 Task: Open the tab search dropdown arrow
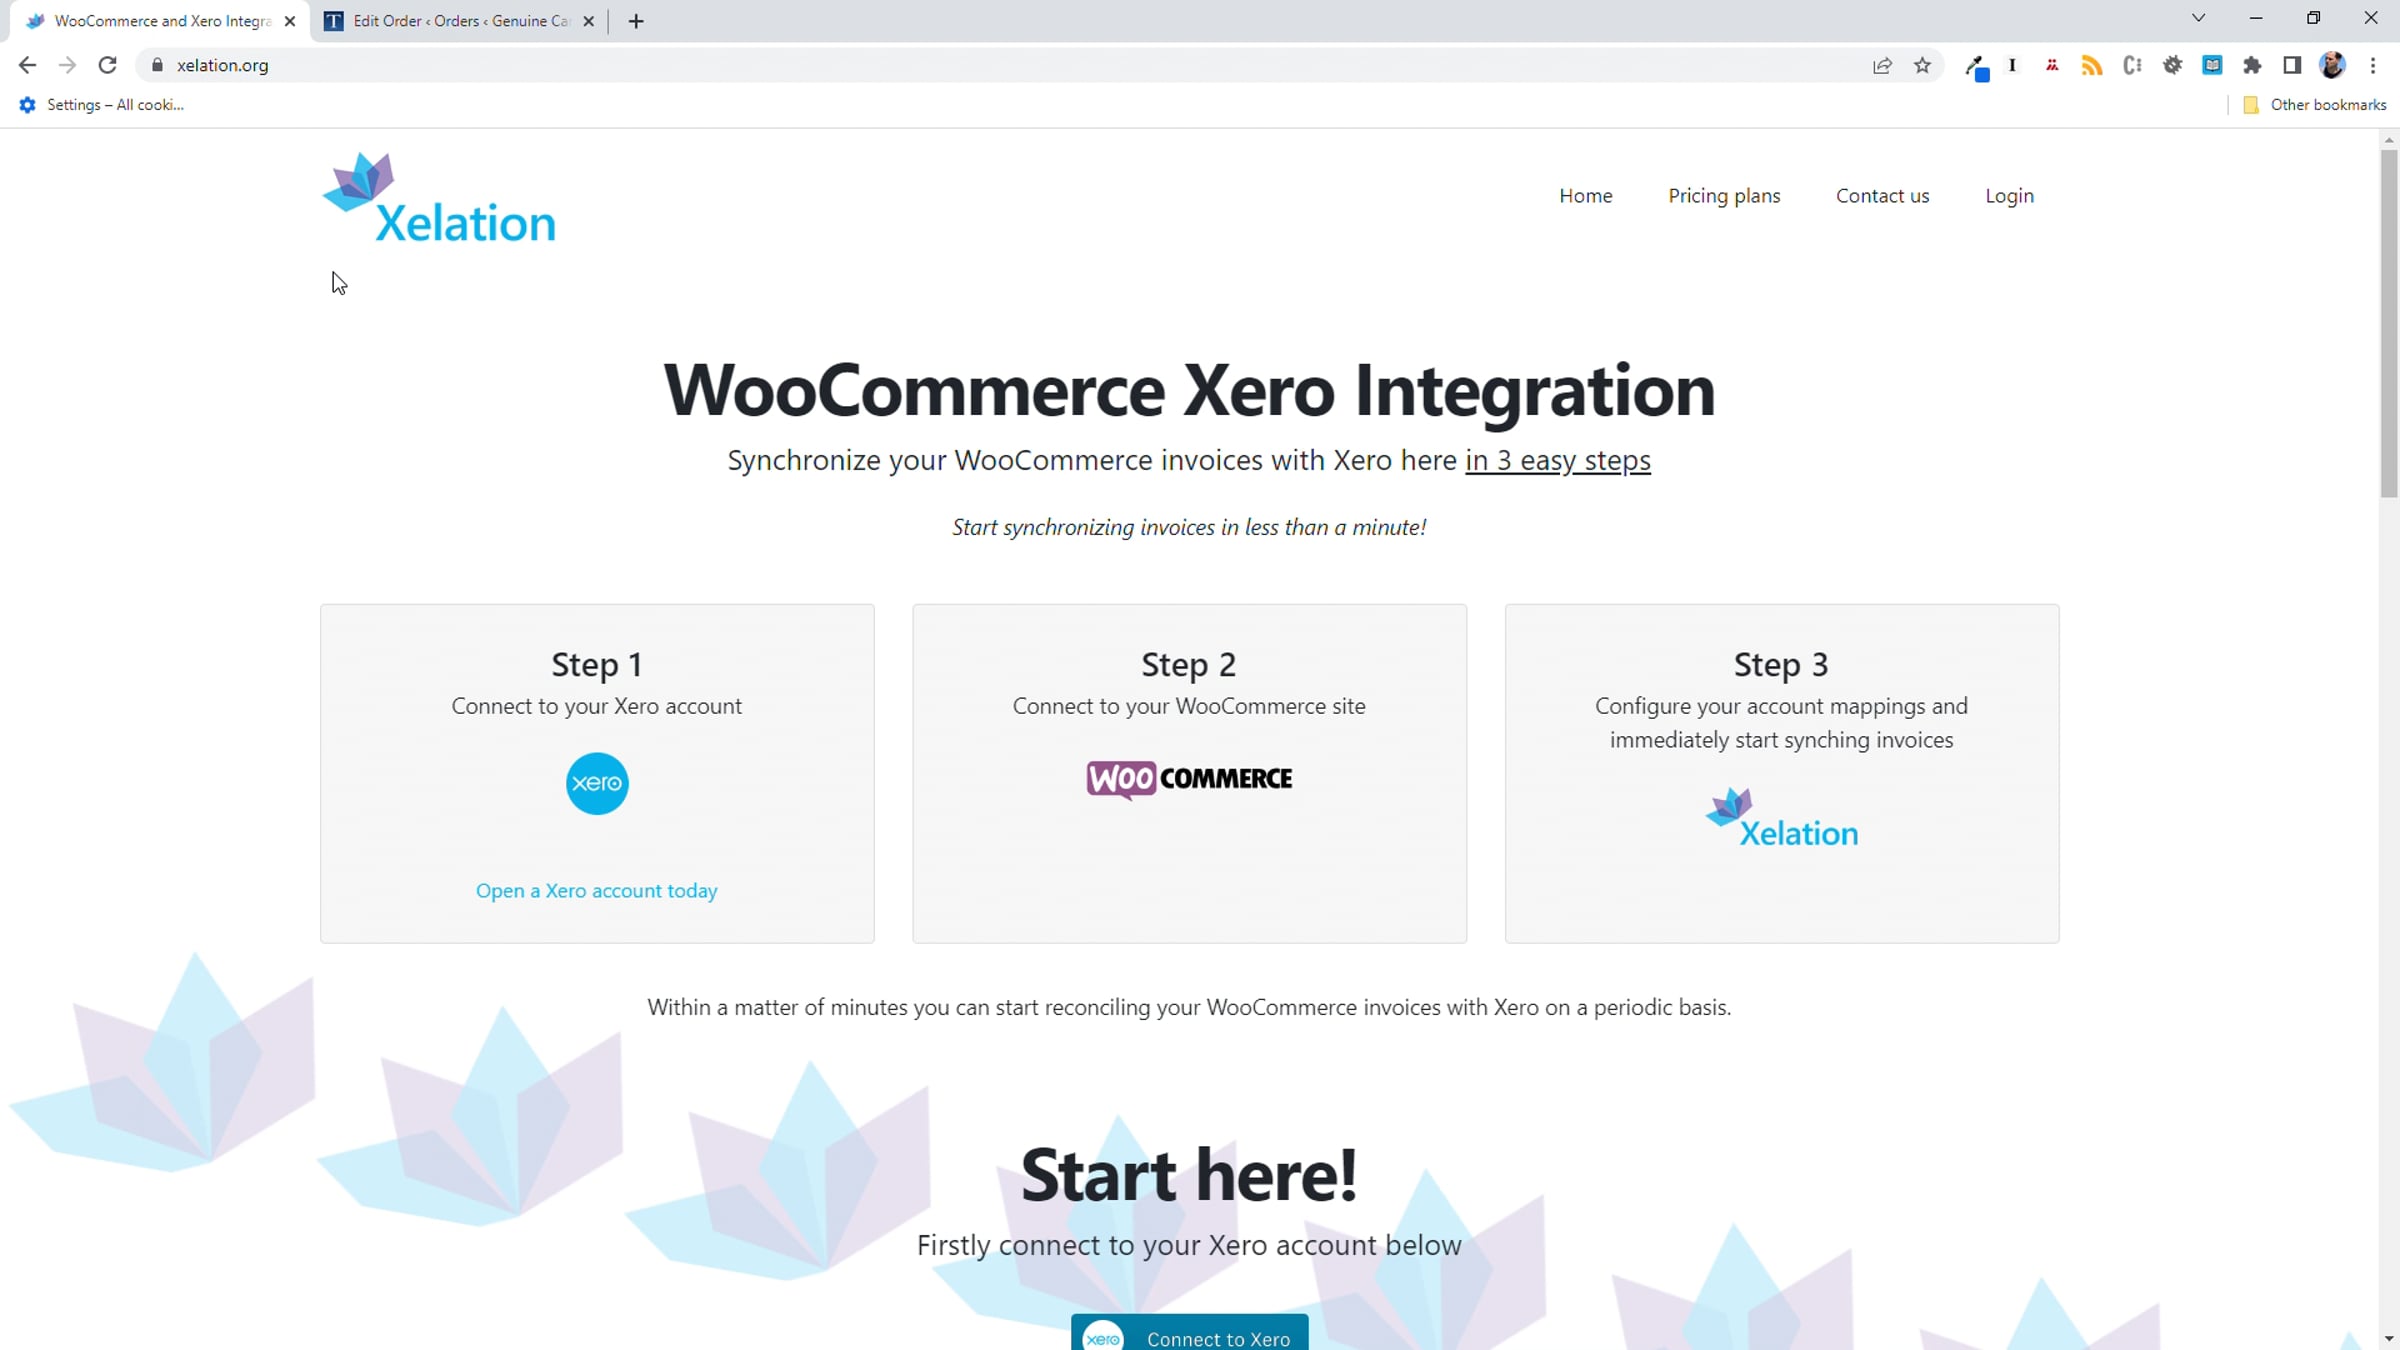tap(2198, 18)
